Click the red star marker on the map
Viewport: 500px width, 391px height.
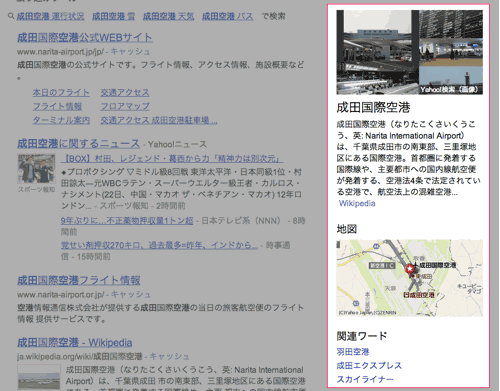[410, 269]
